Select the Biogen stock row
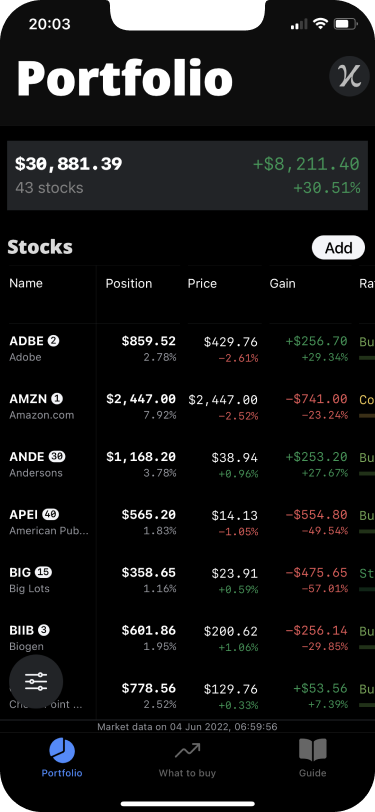 click(x=188, y=638)
